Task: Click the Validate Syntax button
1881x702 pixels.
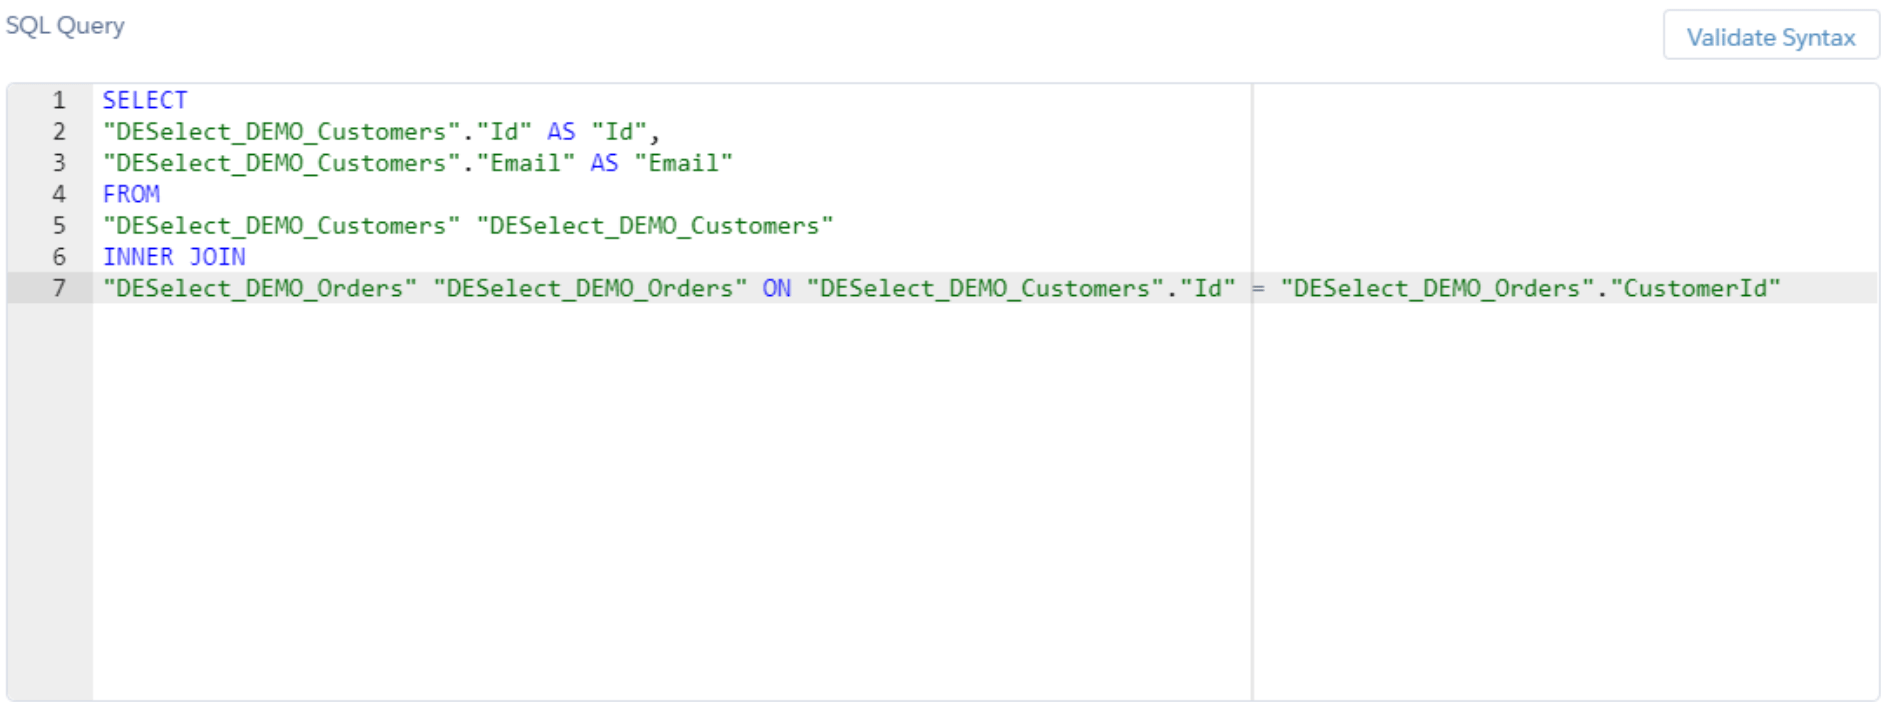Action: click(1770, 37)
